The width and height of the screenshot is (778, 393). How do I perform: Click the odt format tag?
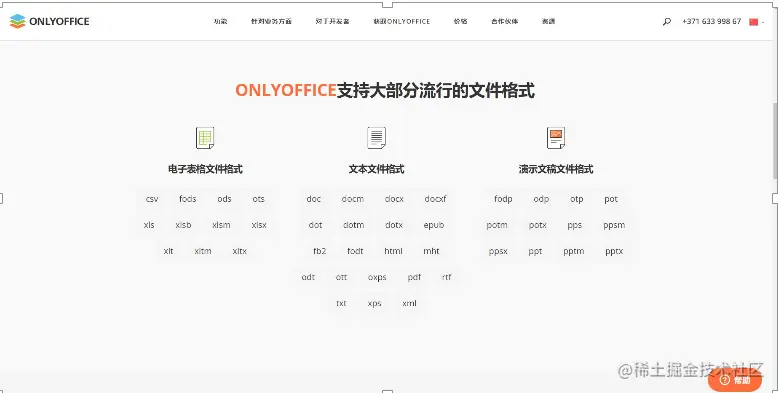308,277
